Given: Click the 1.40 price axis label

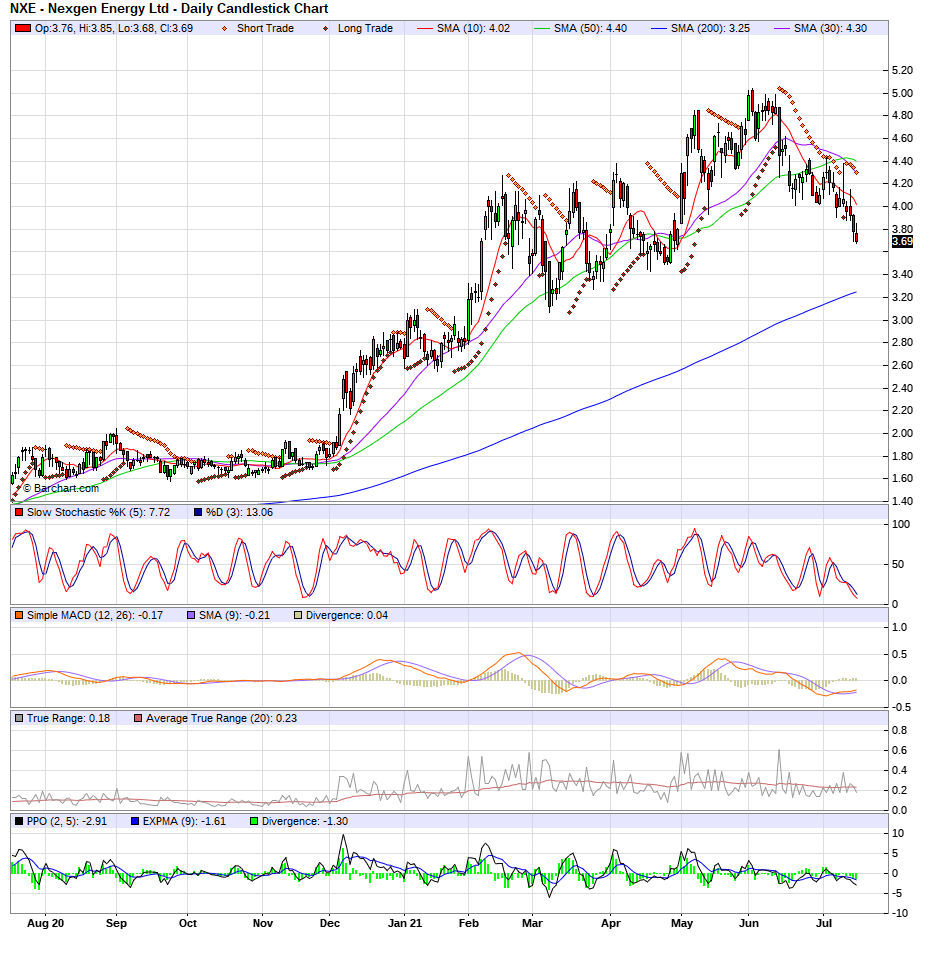Looking at the screenshot, I should [x=902, y=501].
